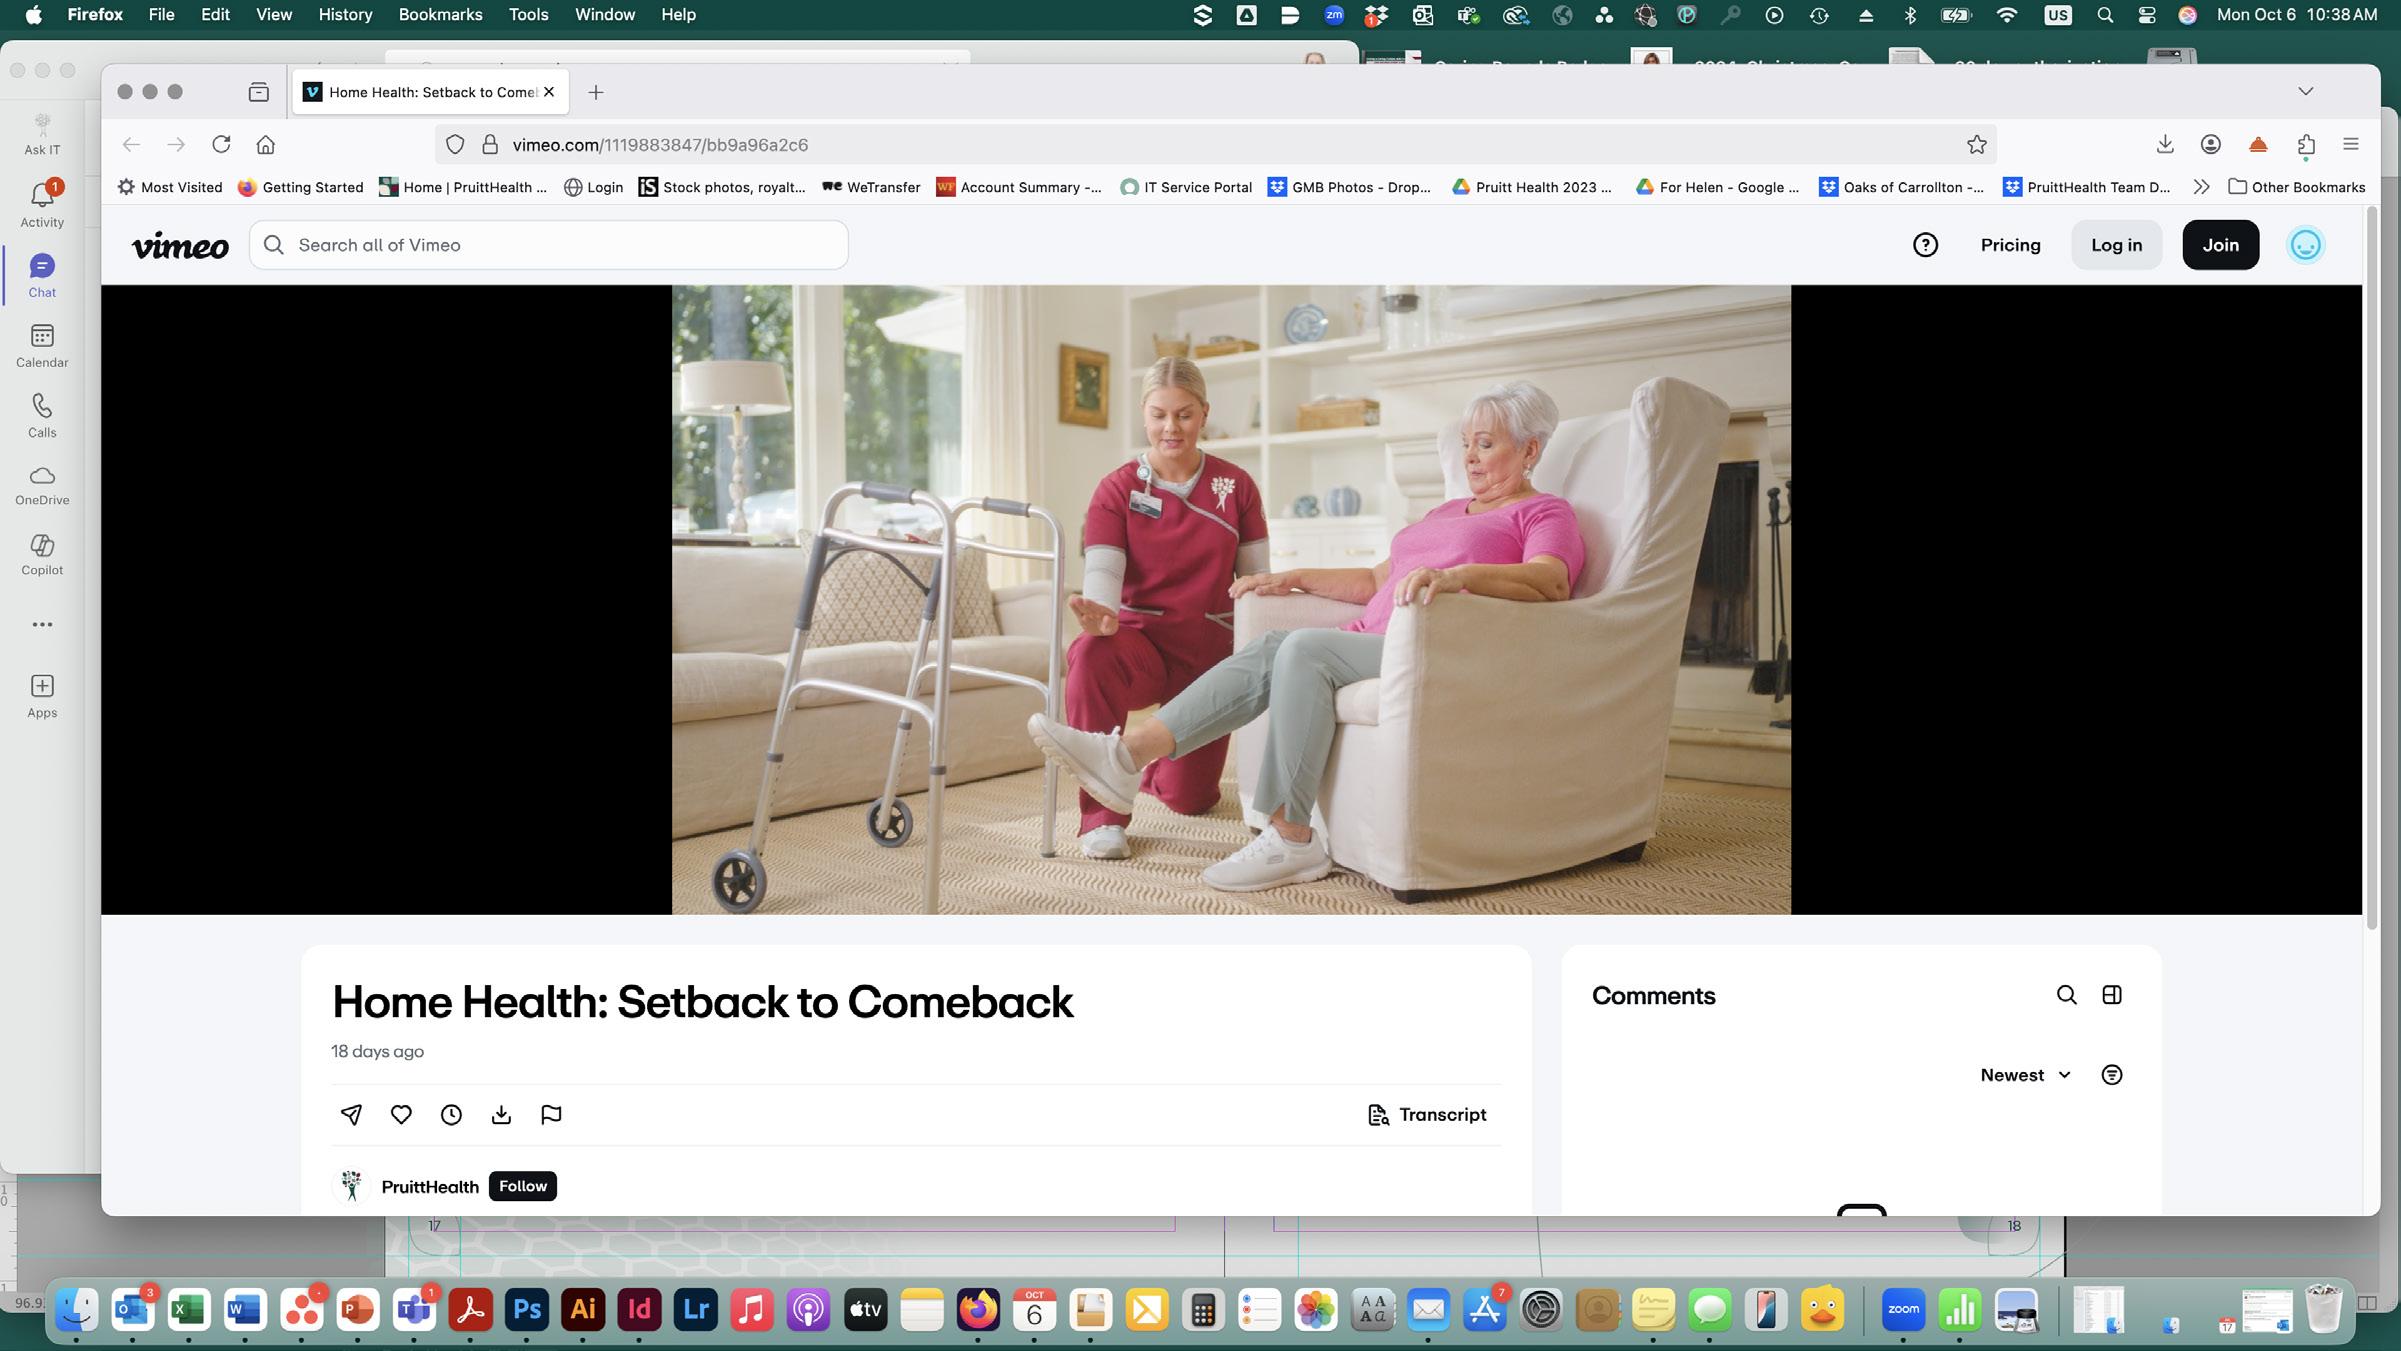Open Photoshop from the Dock
Screen dimensions: 2401x1351
[527, 1309]
